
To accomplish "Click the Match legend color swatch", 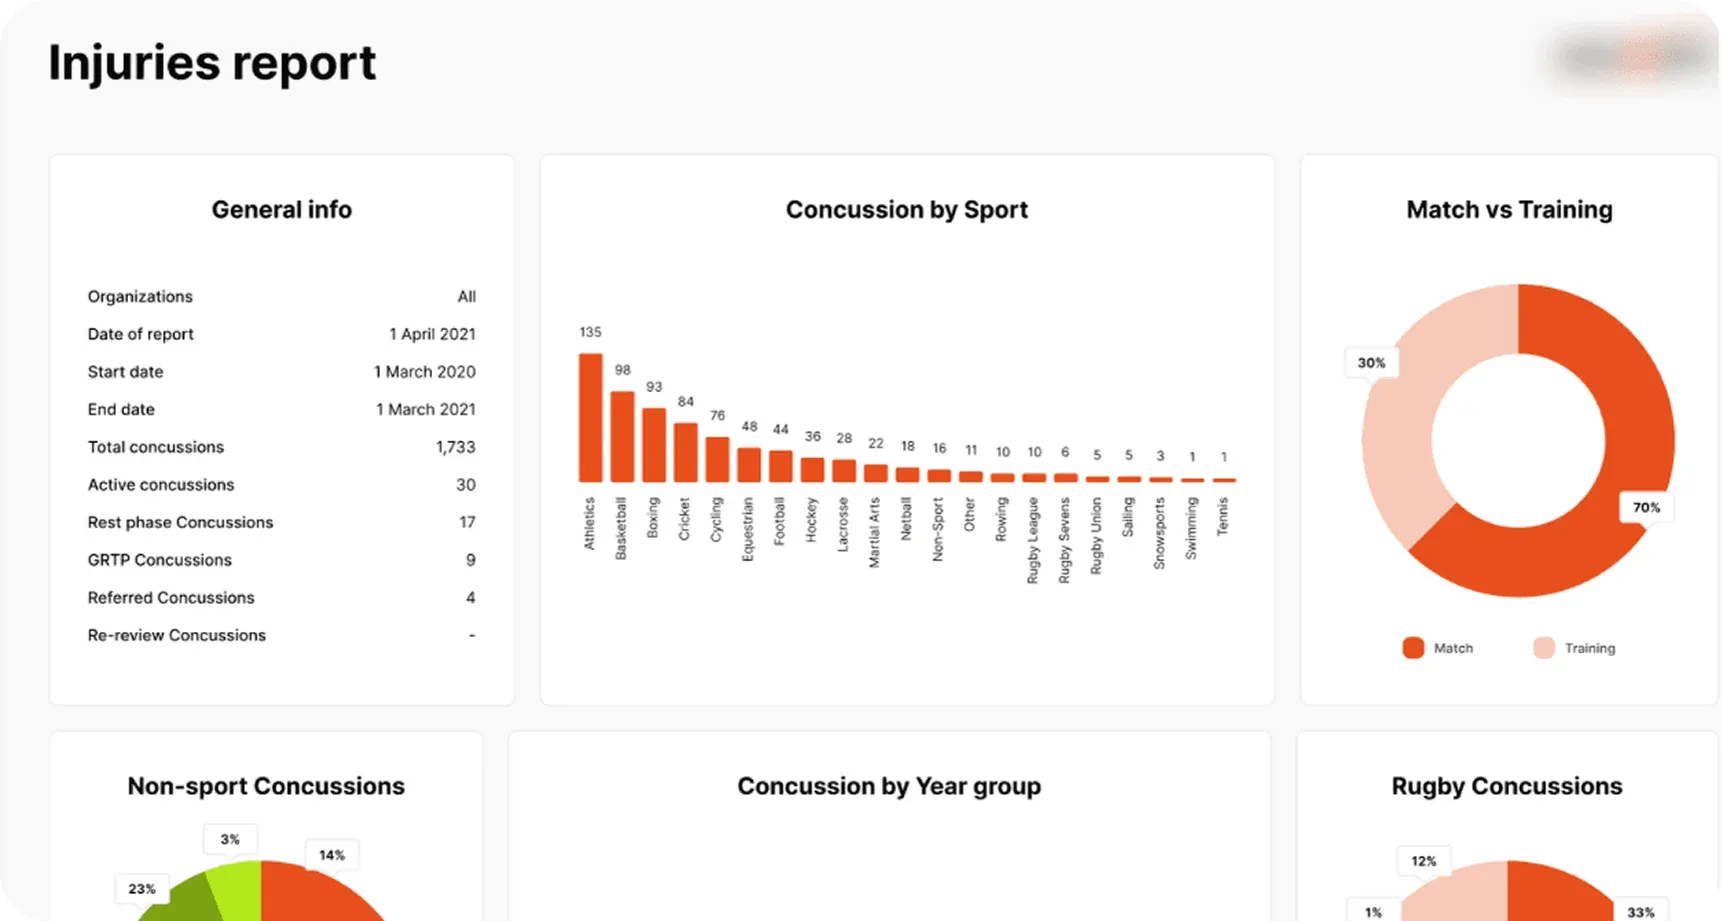I will click(1412, 648).
